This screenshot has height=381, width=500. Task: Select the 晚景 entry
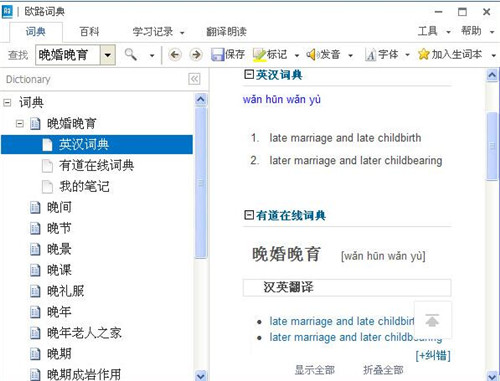[59, 249]
